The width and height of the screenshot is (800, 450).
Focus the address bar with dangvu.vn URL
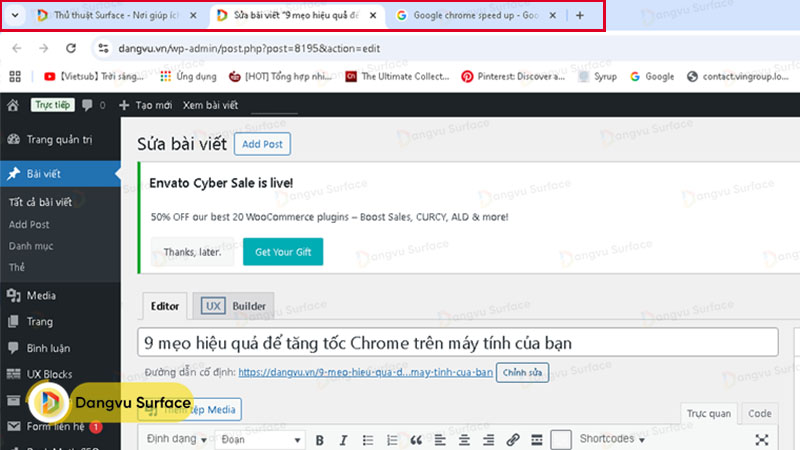tap(249, 48)
